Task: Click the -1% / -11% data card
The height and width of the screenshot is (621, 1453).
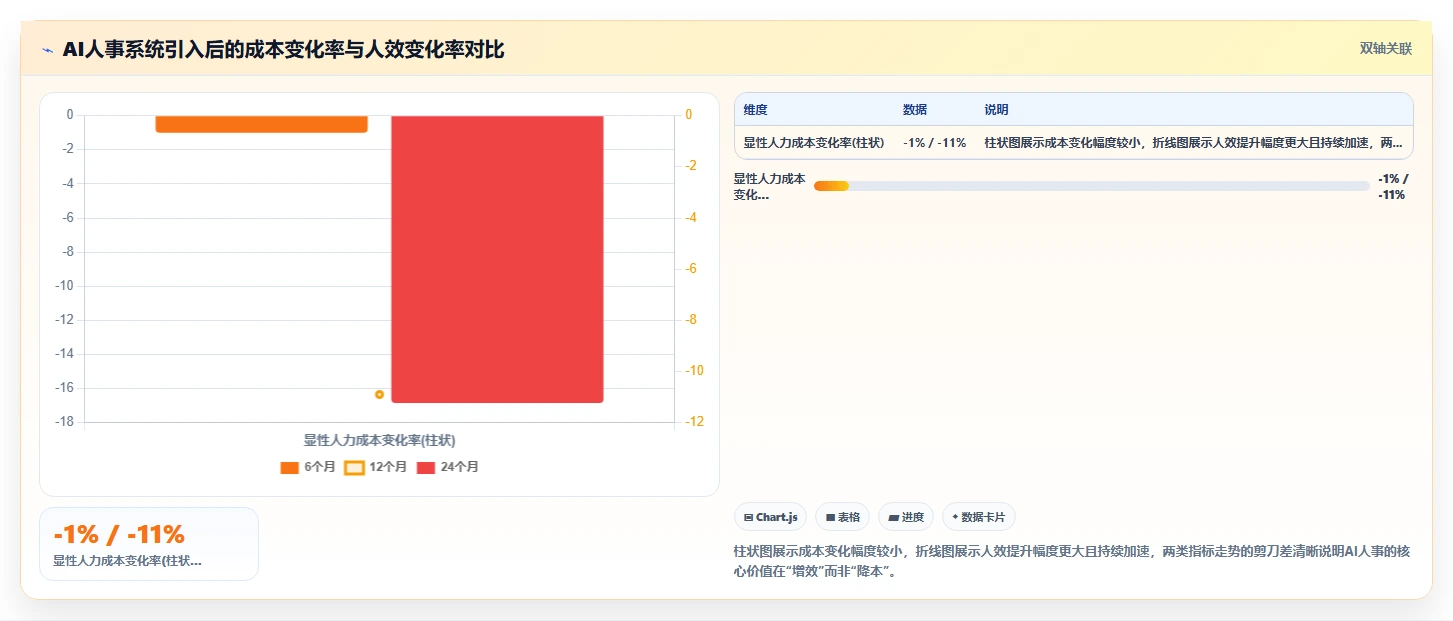Action: (x=149, y=544)
